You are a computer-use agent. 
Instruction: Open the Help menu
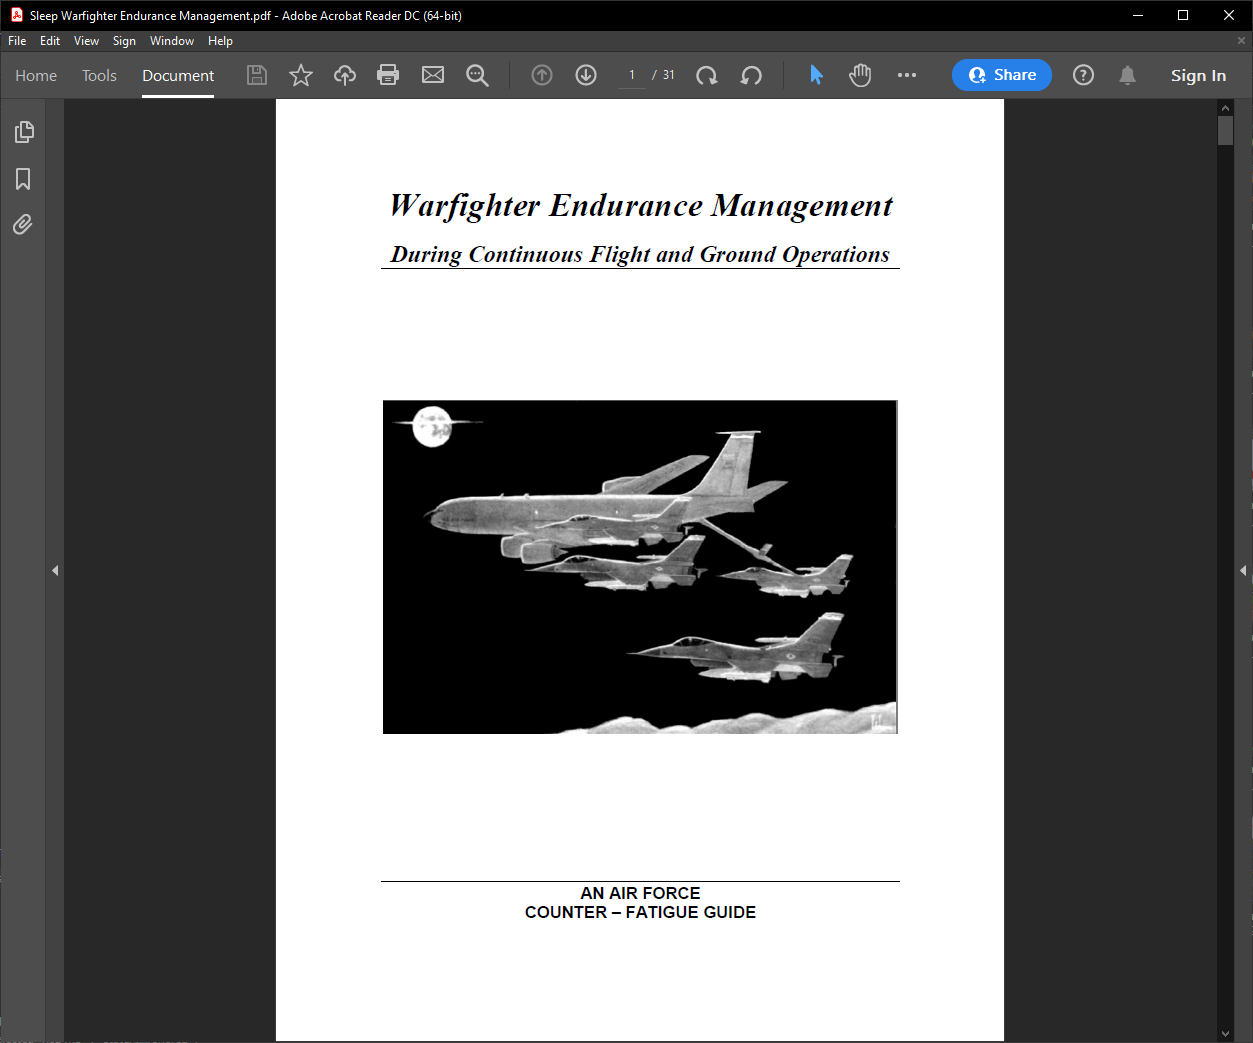(220, 41)
